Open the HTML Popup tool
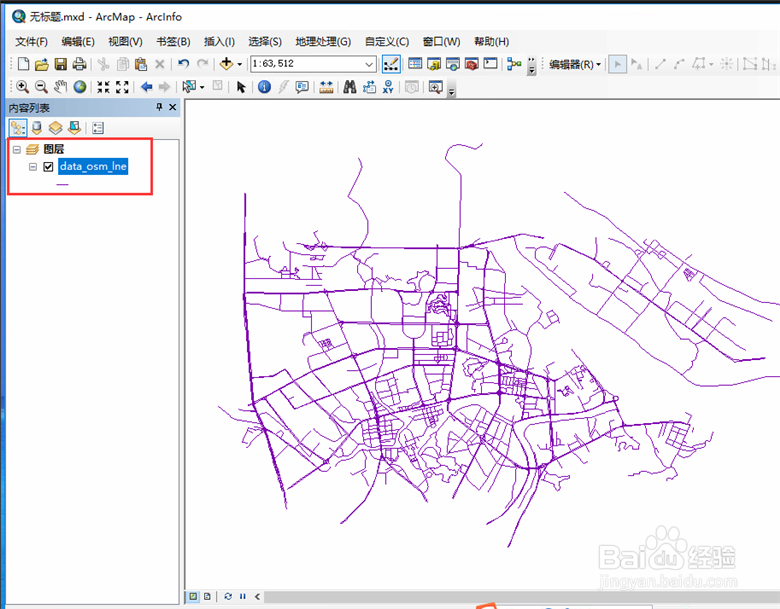The image size is (780, 609). [302, 87]
